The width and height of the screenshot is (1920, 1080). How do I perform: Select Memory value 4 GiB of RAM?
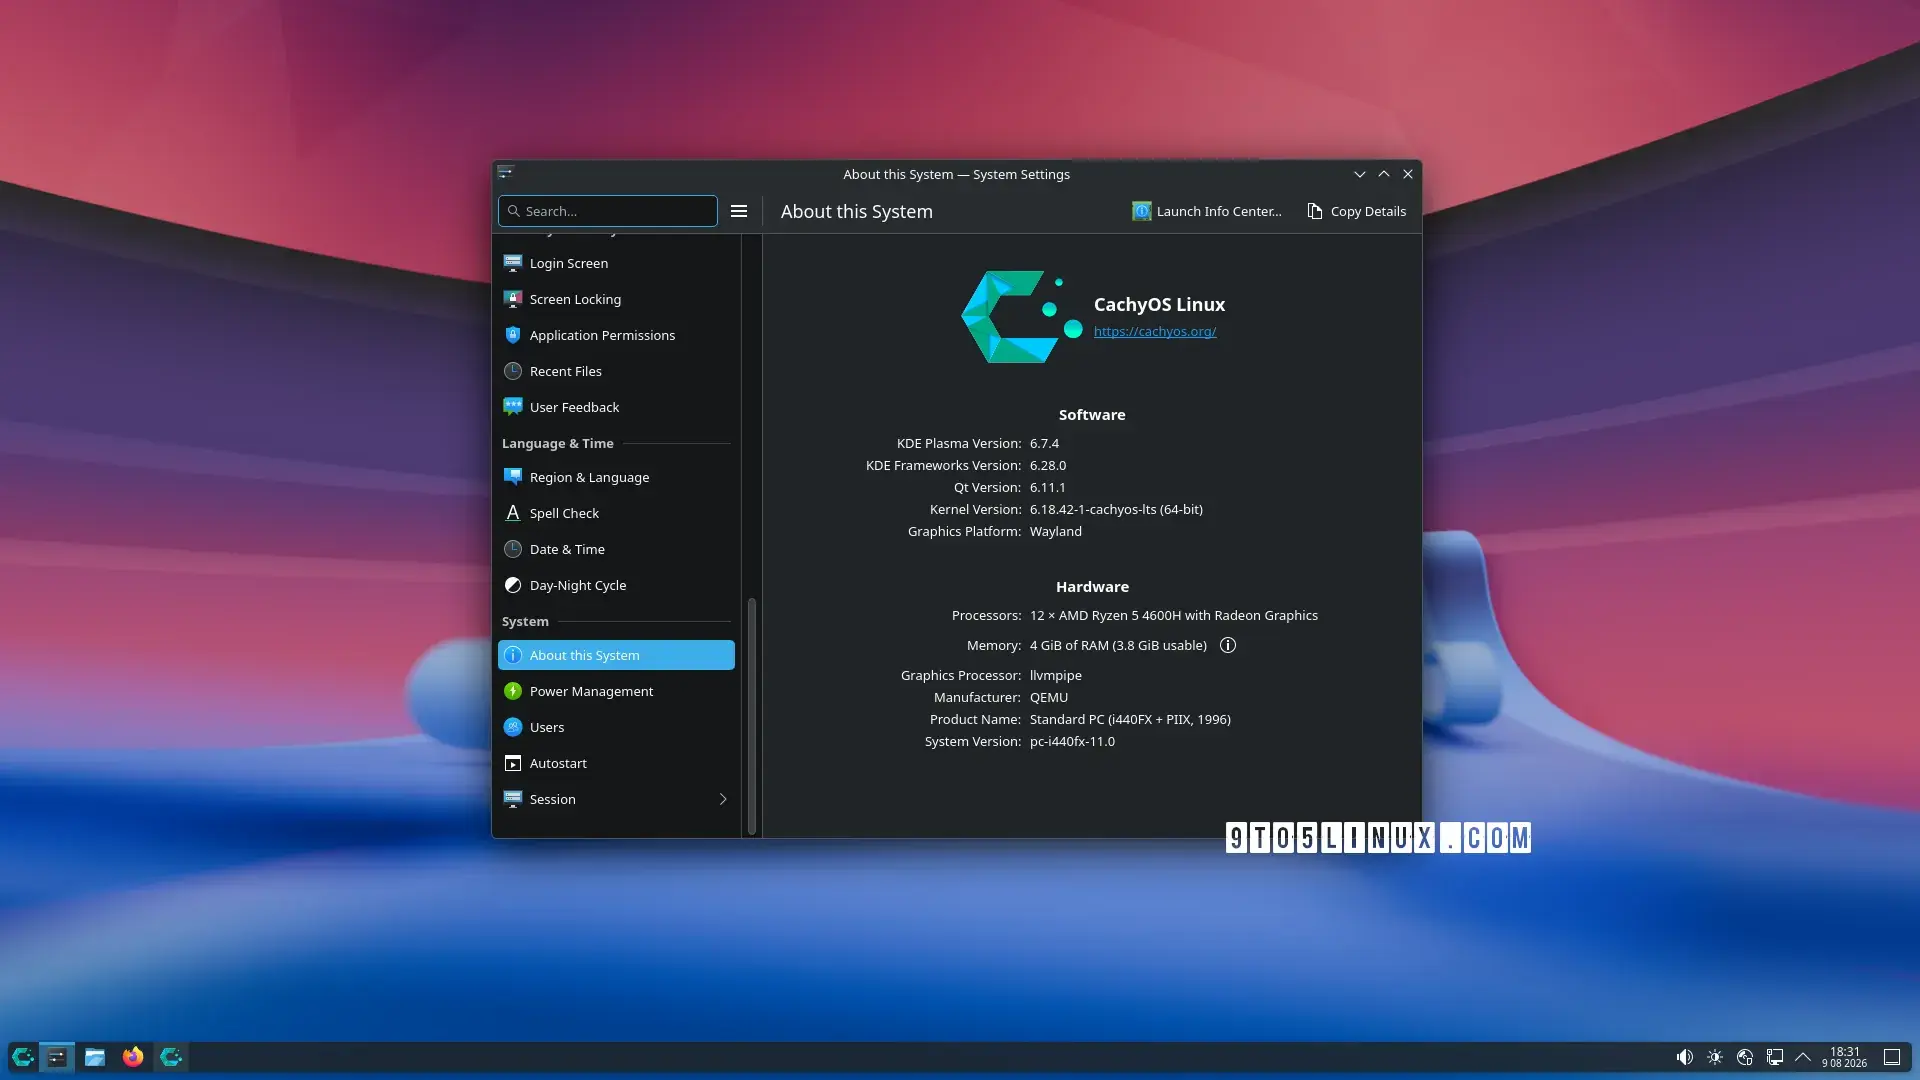coord(1118,645)
